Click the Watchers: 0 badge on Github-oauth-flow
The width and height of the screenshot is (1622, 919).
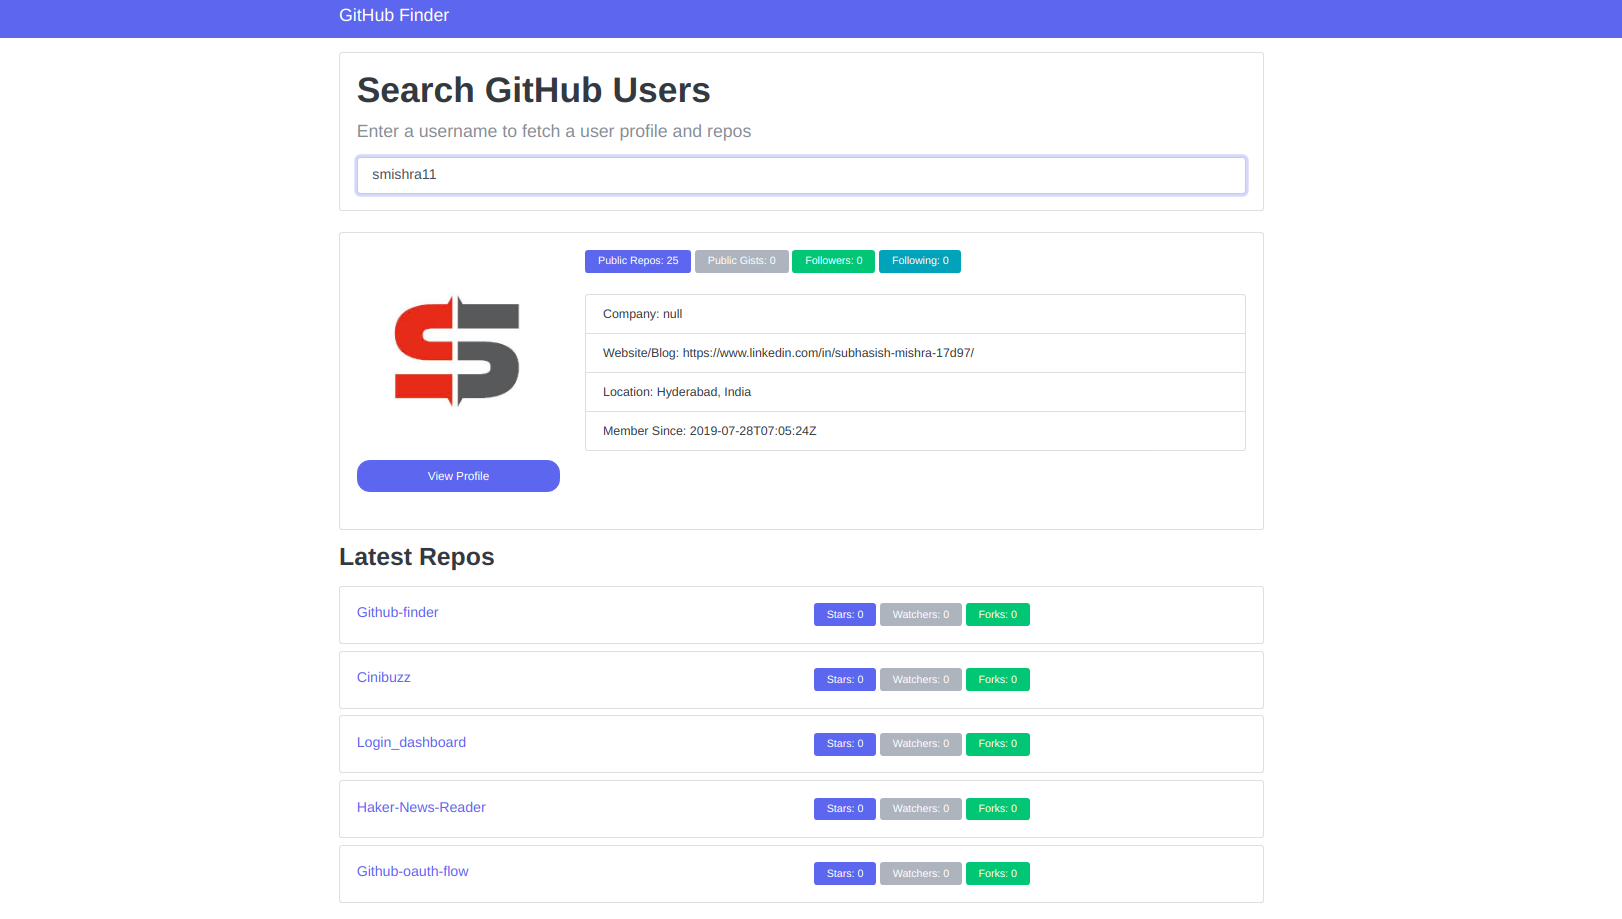[x=920, y=873]
